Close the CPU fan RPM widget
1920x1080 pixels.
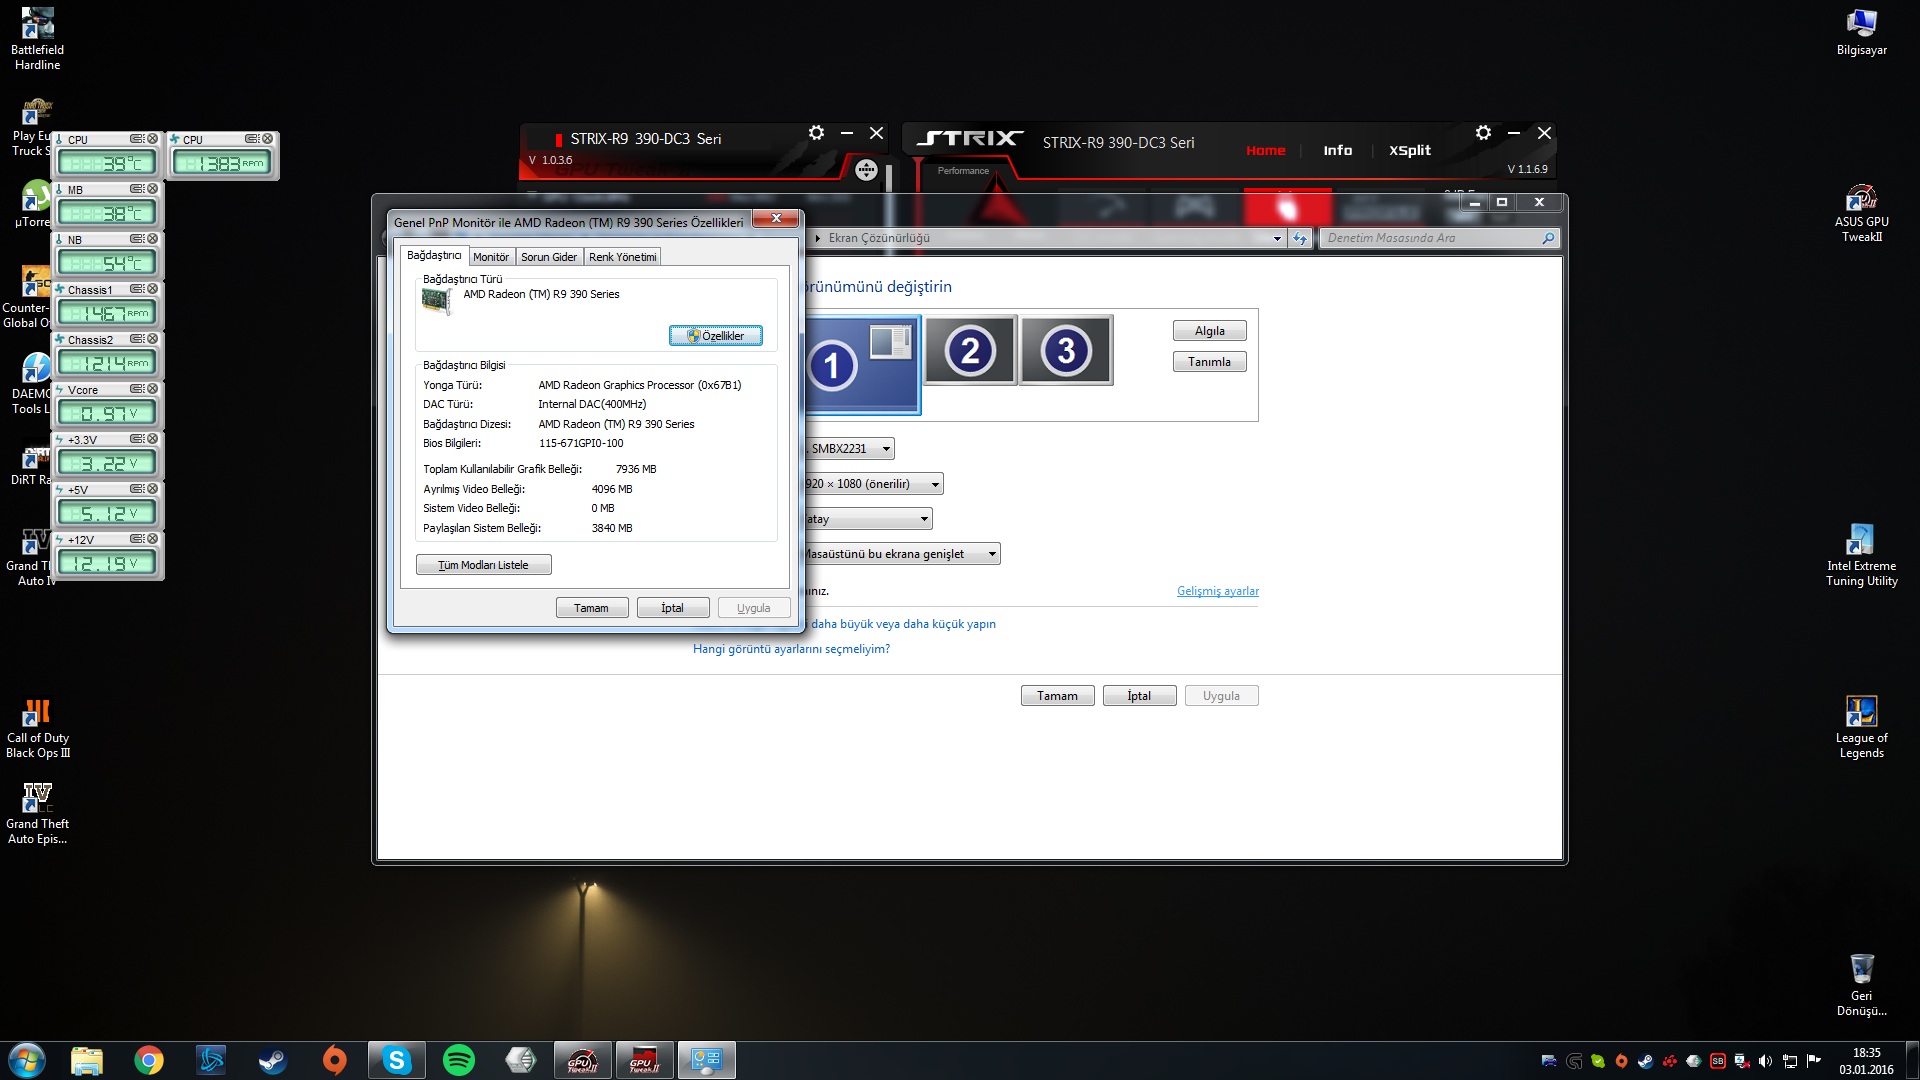267,139
